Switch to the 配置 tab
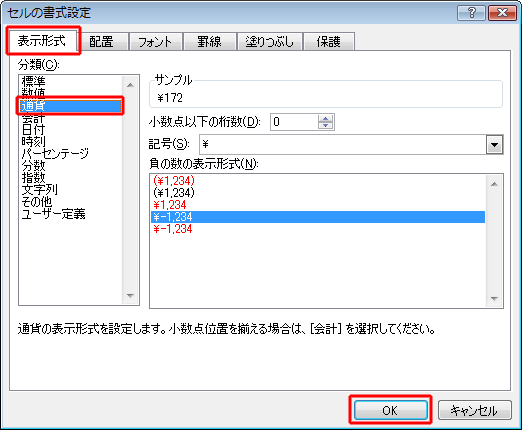Image resolution: width=522 pixels, height=430 pixels. 101,42
